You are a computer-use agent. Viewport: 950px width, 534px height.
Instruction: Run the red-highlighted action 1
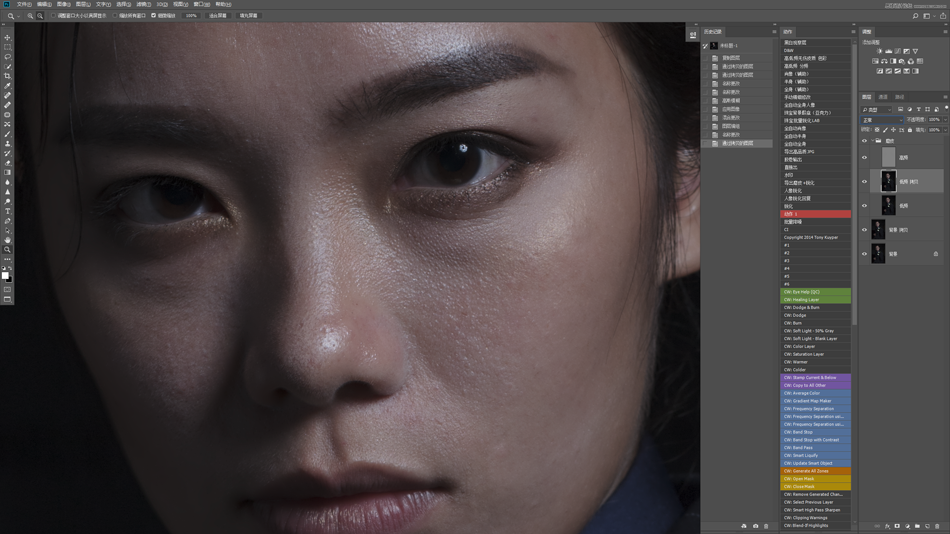tap(815, 214)
